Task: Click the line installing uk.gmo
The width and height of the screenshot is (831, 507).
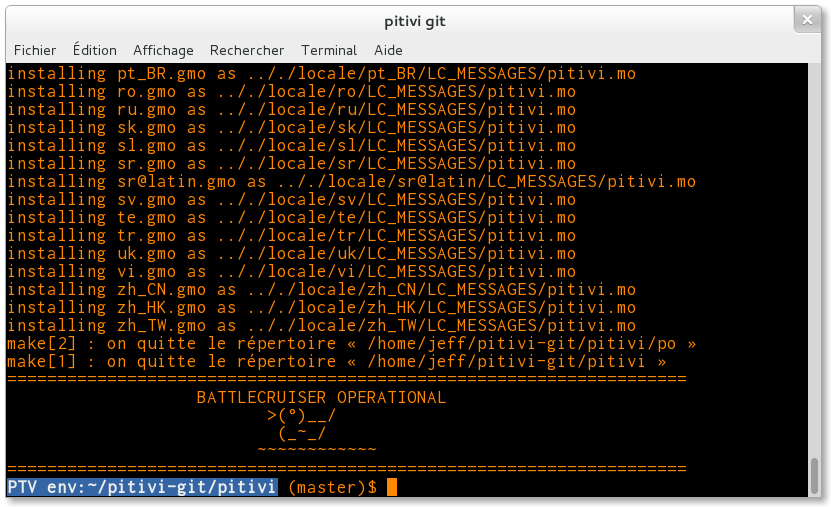Action: (x=291, y=254)
